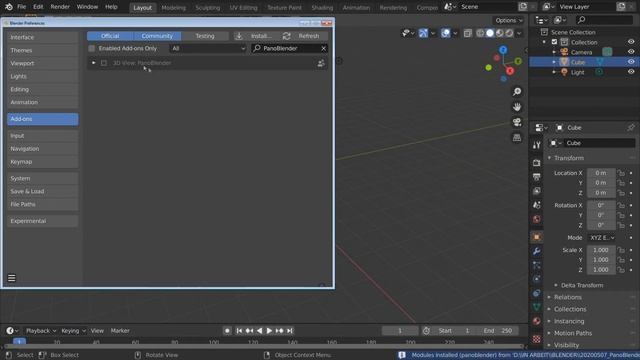Hide the Cube via eye icon
Image resolution: width=640 pixels, height=360 pixels.
tap(631, 62)
